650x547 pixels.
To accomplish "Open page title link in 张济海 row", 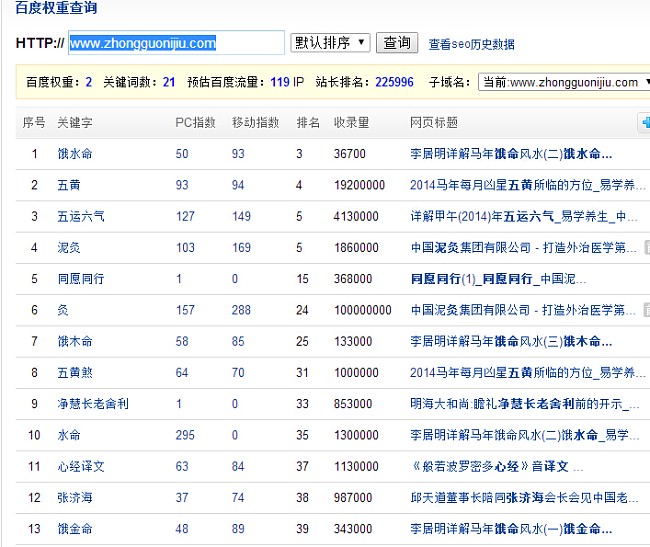I will click(524, 497).
